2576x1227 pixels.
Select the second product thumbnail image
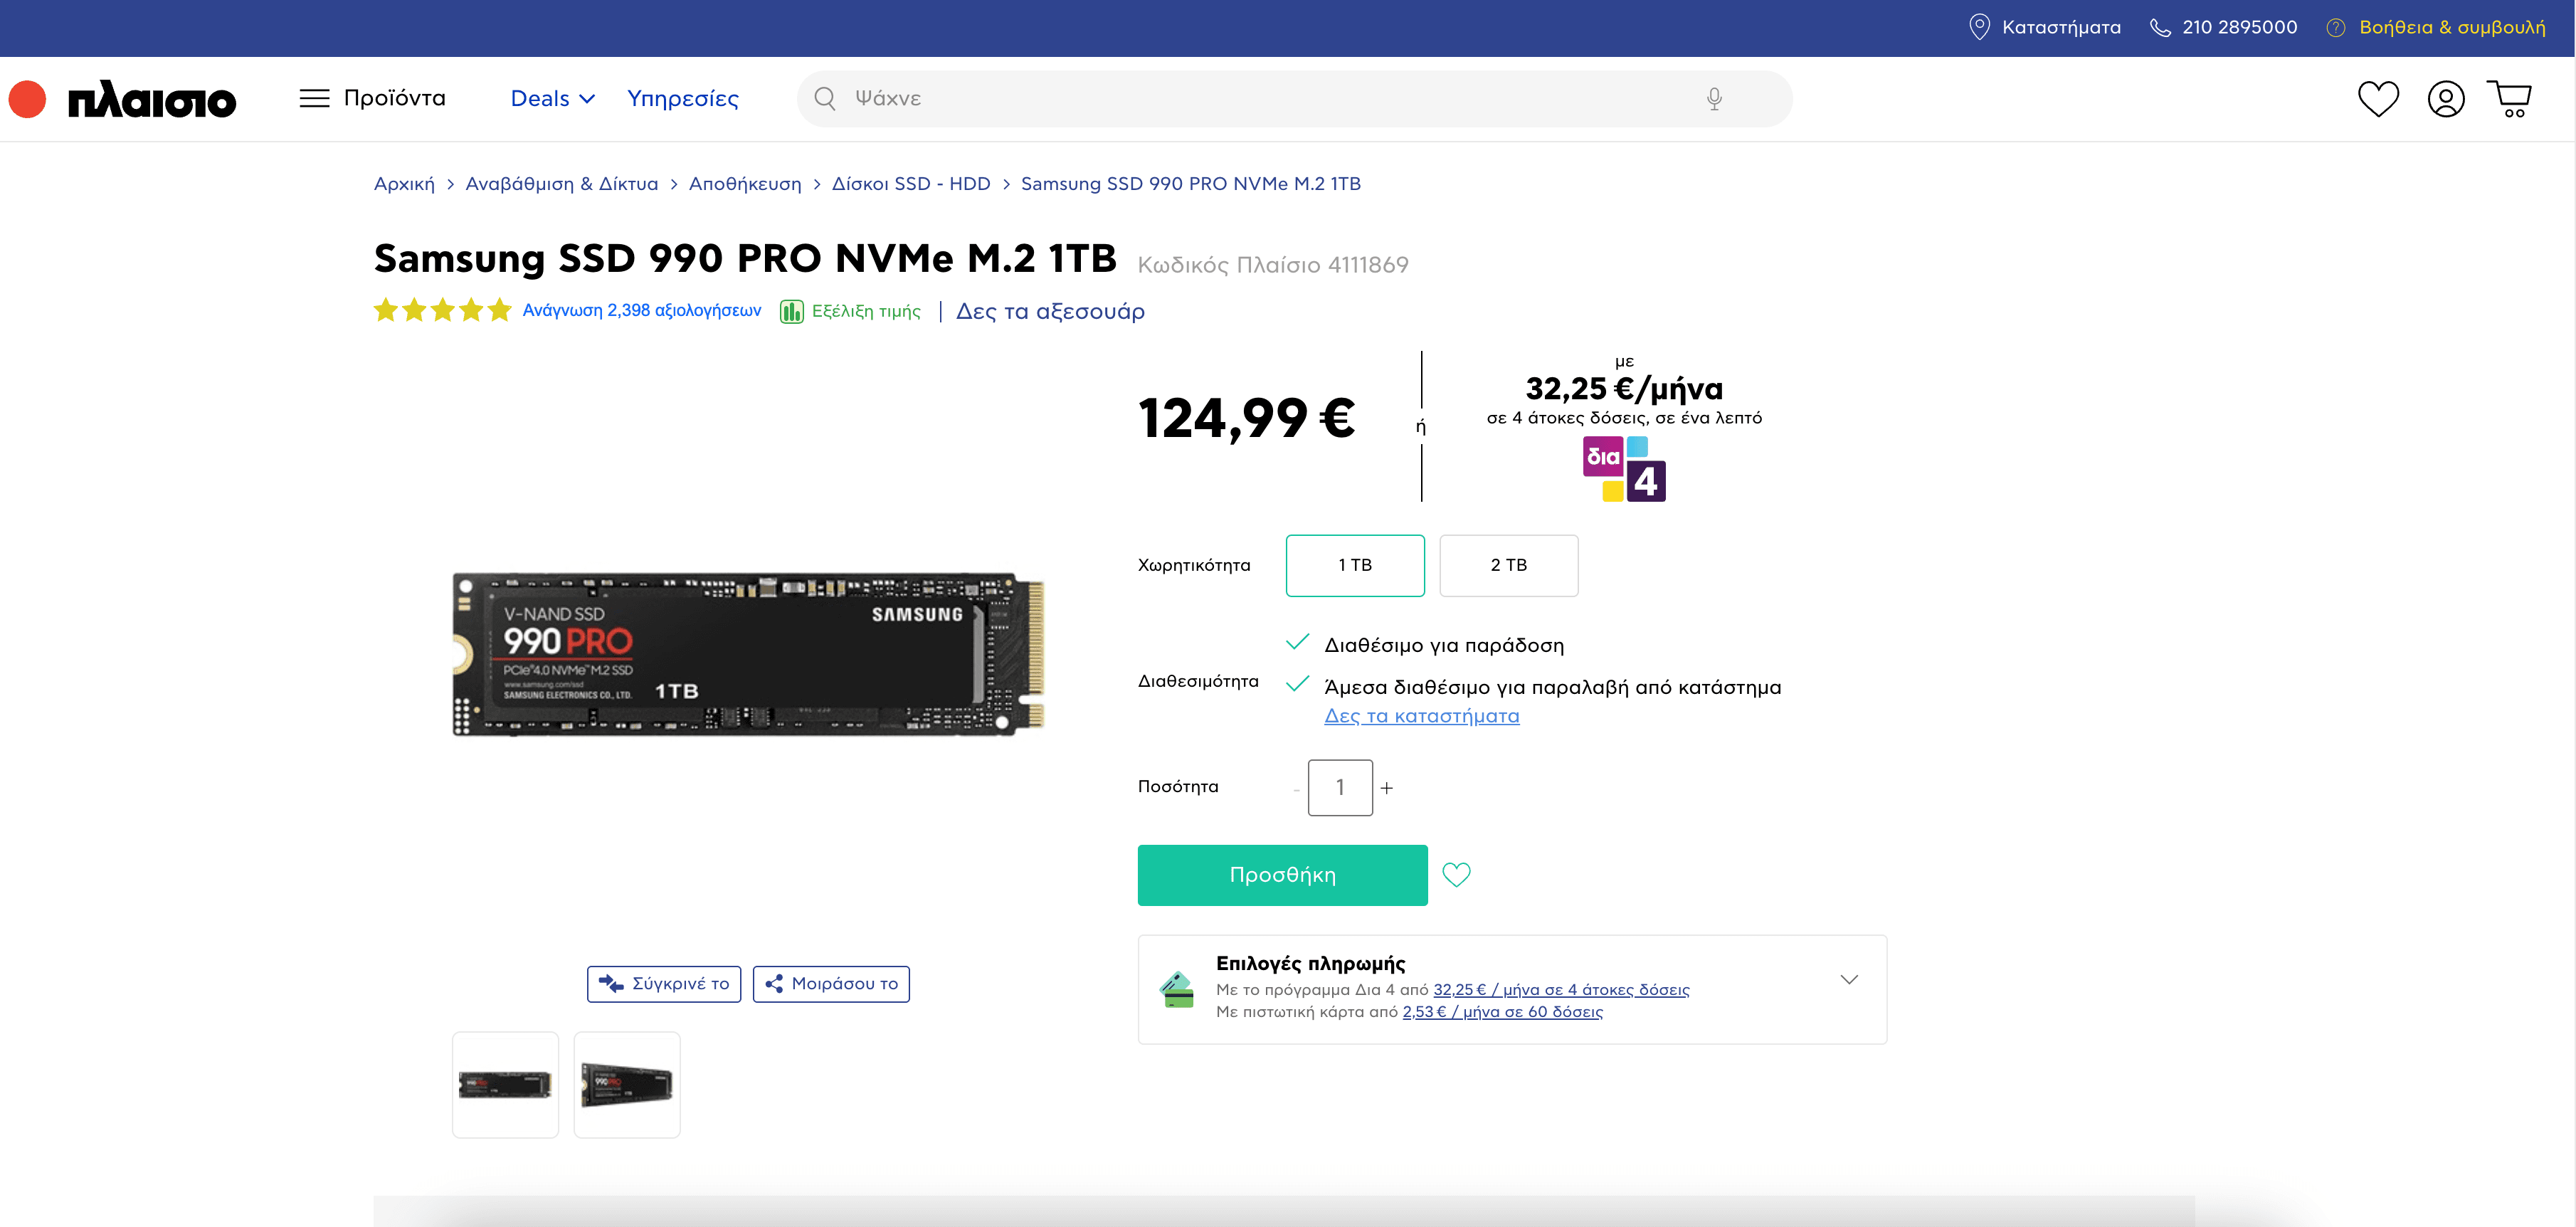pyautogui.click(x=627, y=1085)
